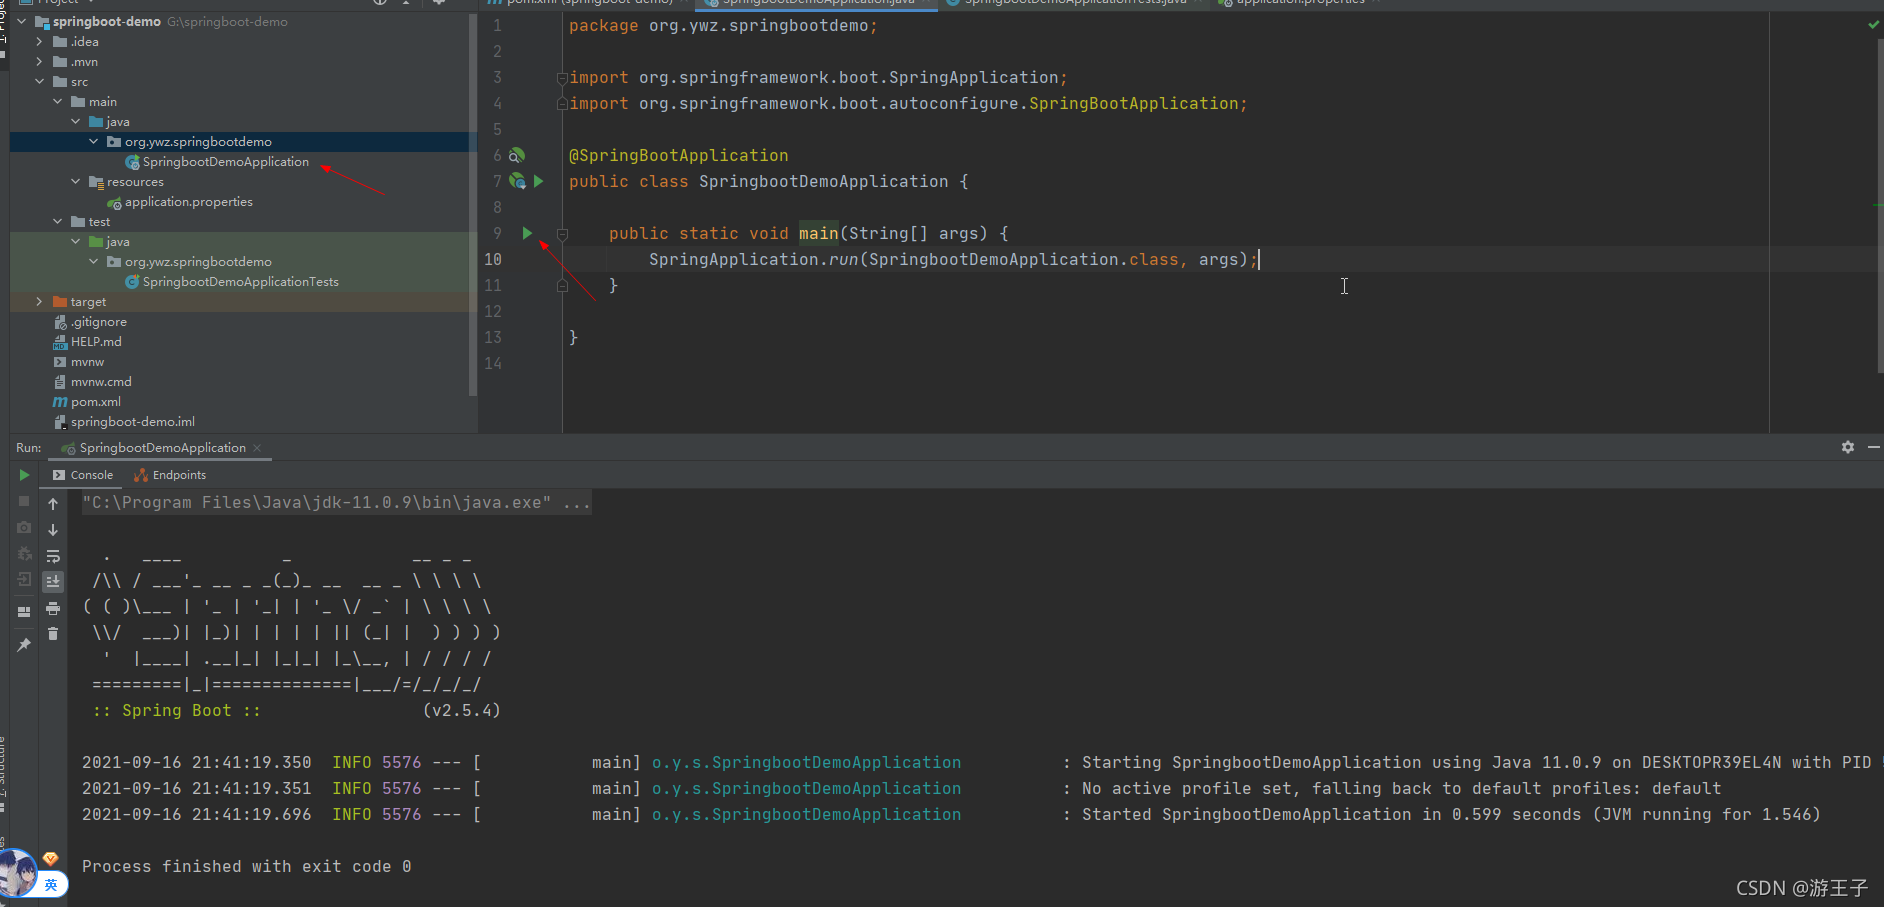Select application.properties in project tree
The height and width of the screenshot is (907, 1884).
188,201
